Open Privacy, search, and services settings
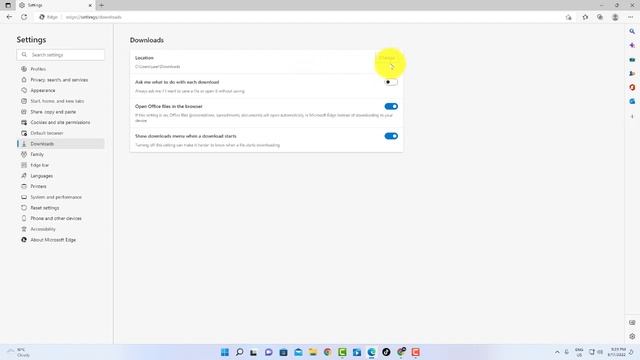The height and width of the screenshot is (360, 640). click(60, 80)
